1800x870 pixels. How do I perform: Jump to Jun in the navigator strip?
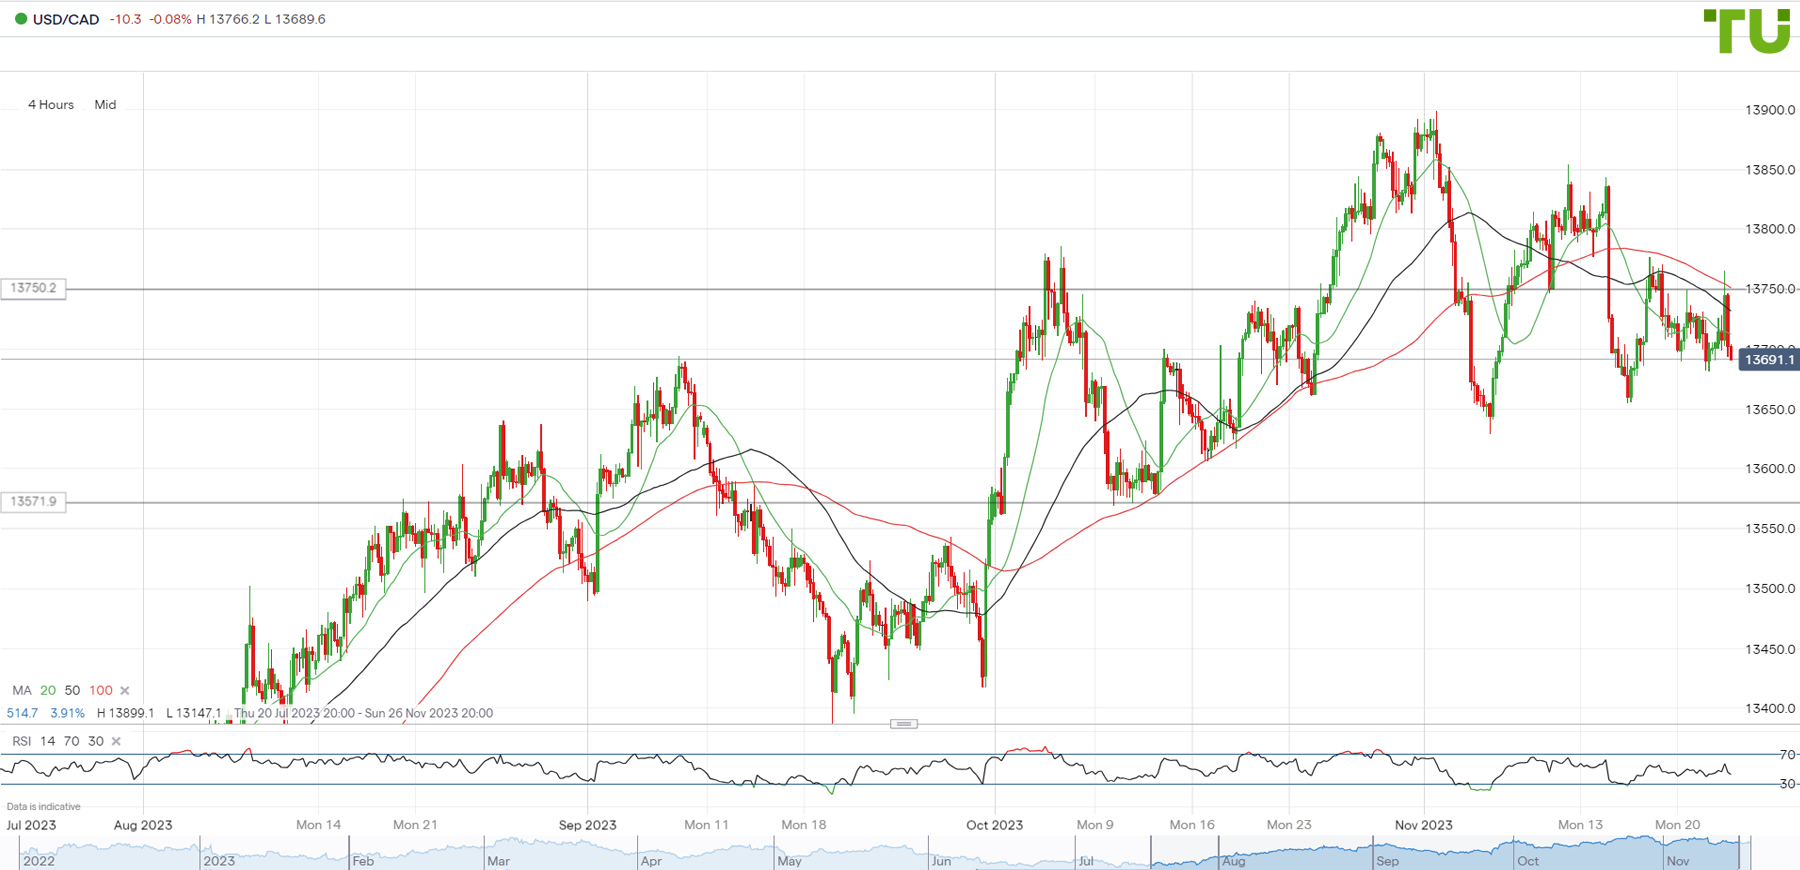click(x=941, y=860)
